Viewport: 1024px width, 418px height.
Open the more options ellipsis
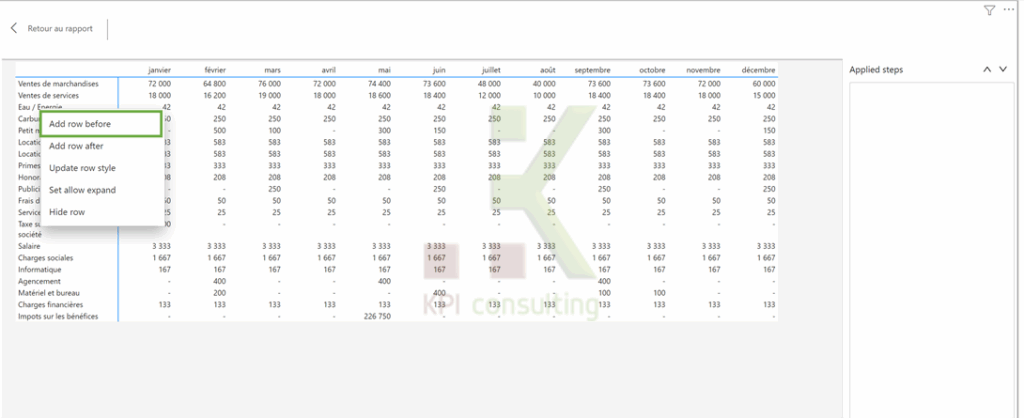1008,10
